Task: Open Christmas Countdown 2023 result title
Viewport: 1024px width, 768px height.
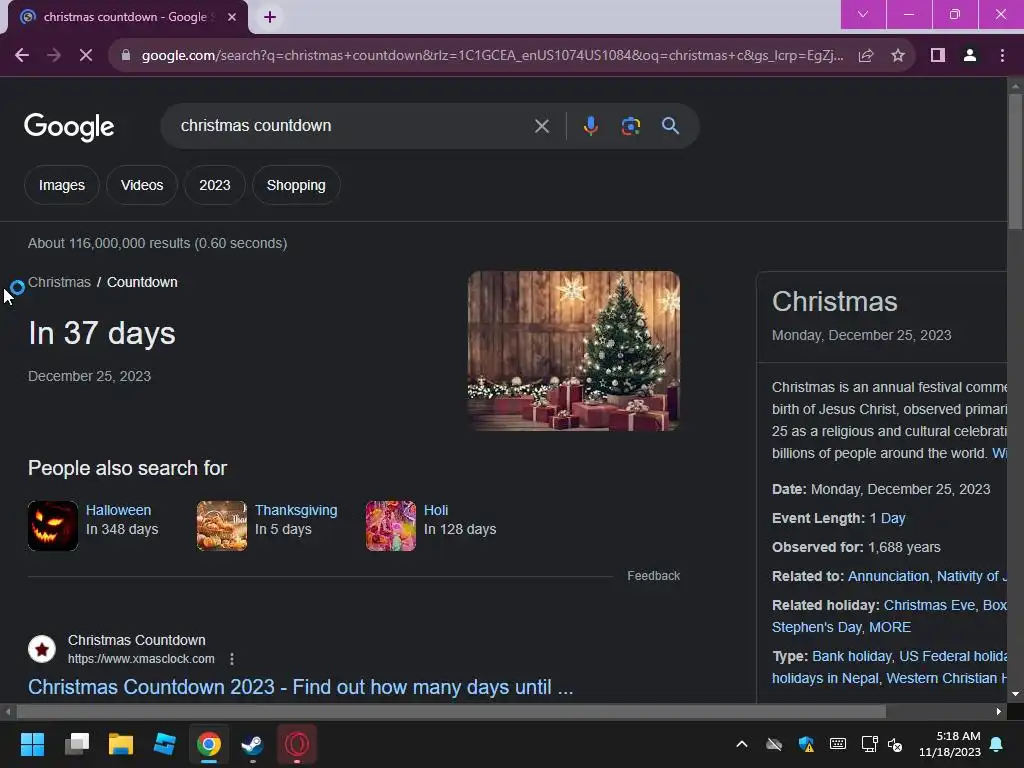Action: point(300,687)
